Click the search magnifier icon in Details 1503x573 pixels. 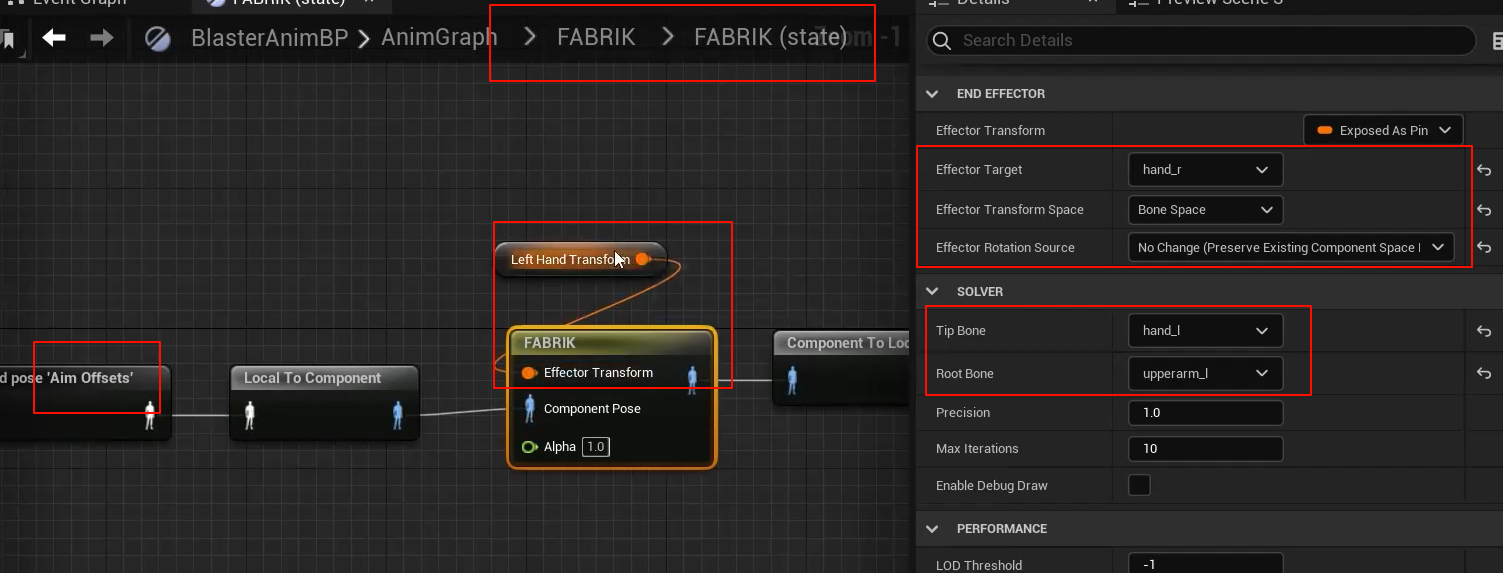[941, 41]
